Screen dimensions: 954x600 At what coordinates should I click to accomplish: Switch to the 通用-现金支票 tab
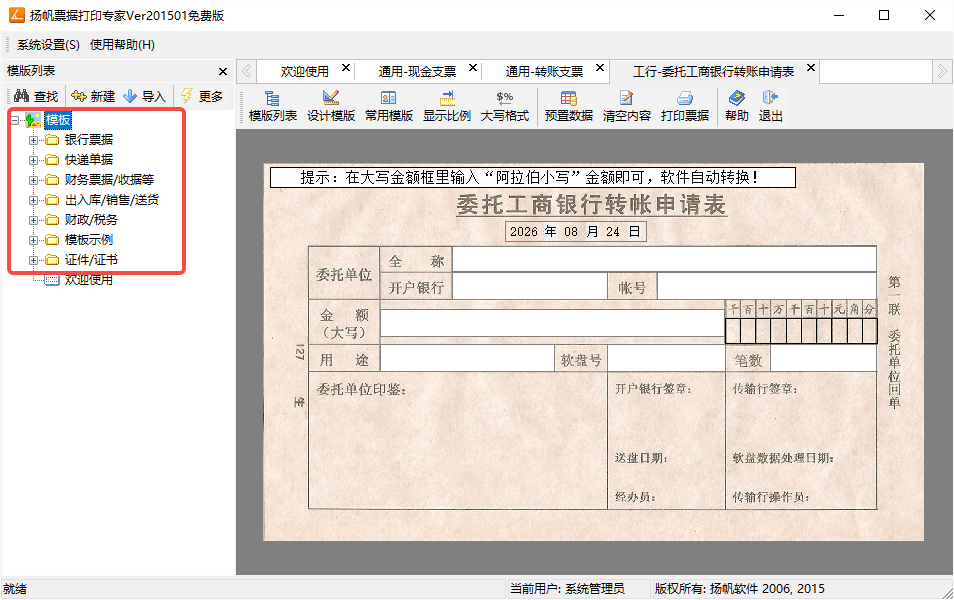pos(417,72)
